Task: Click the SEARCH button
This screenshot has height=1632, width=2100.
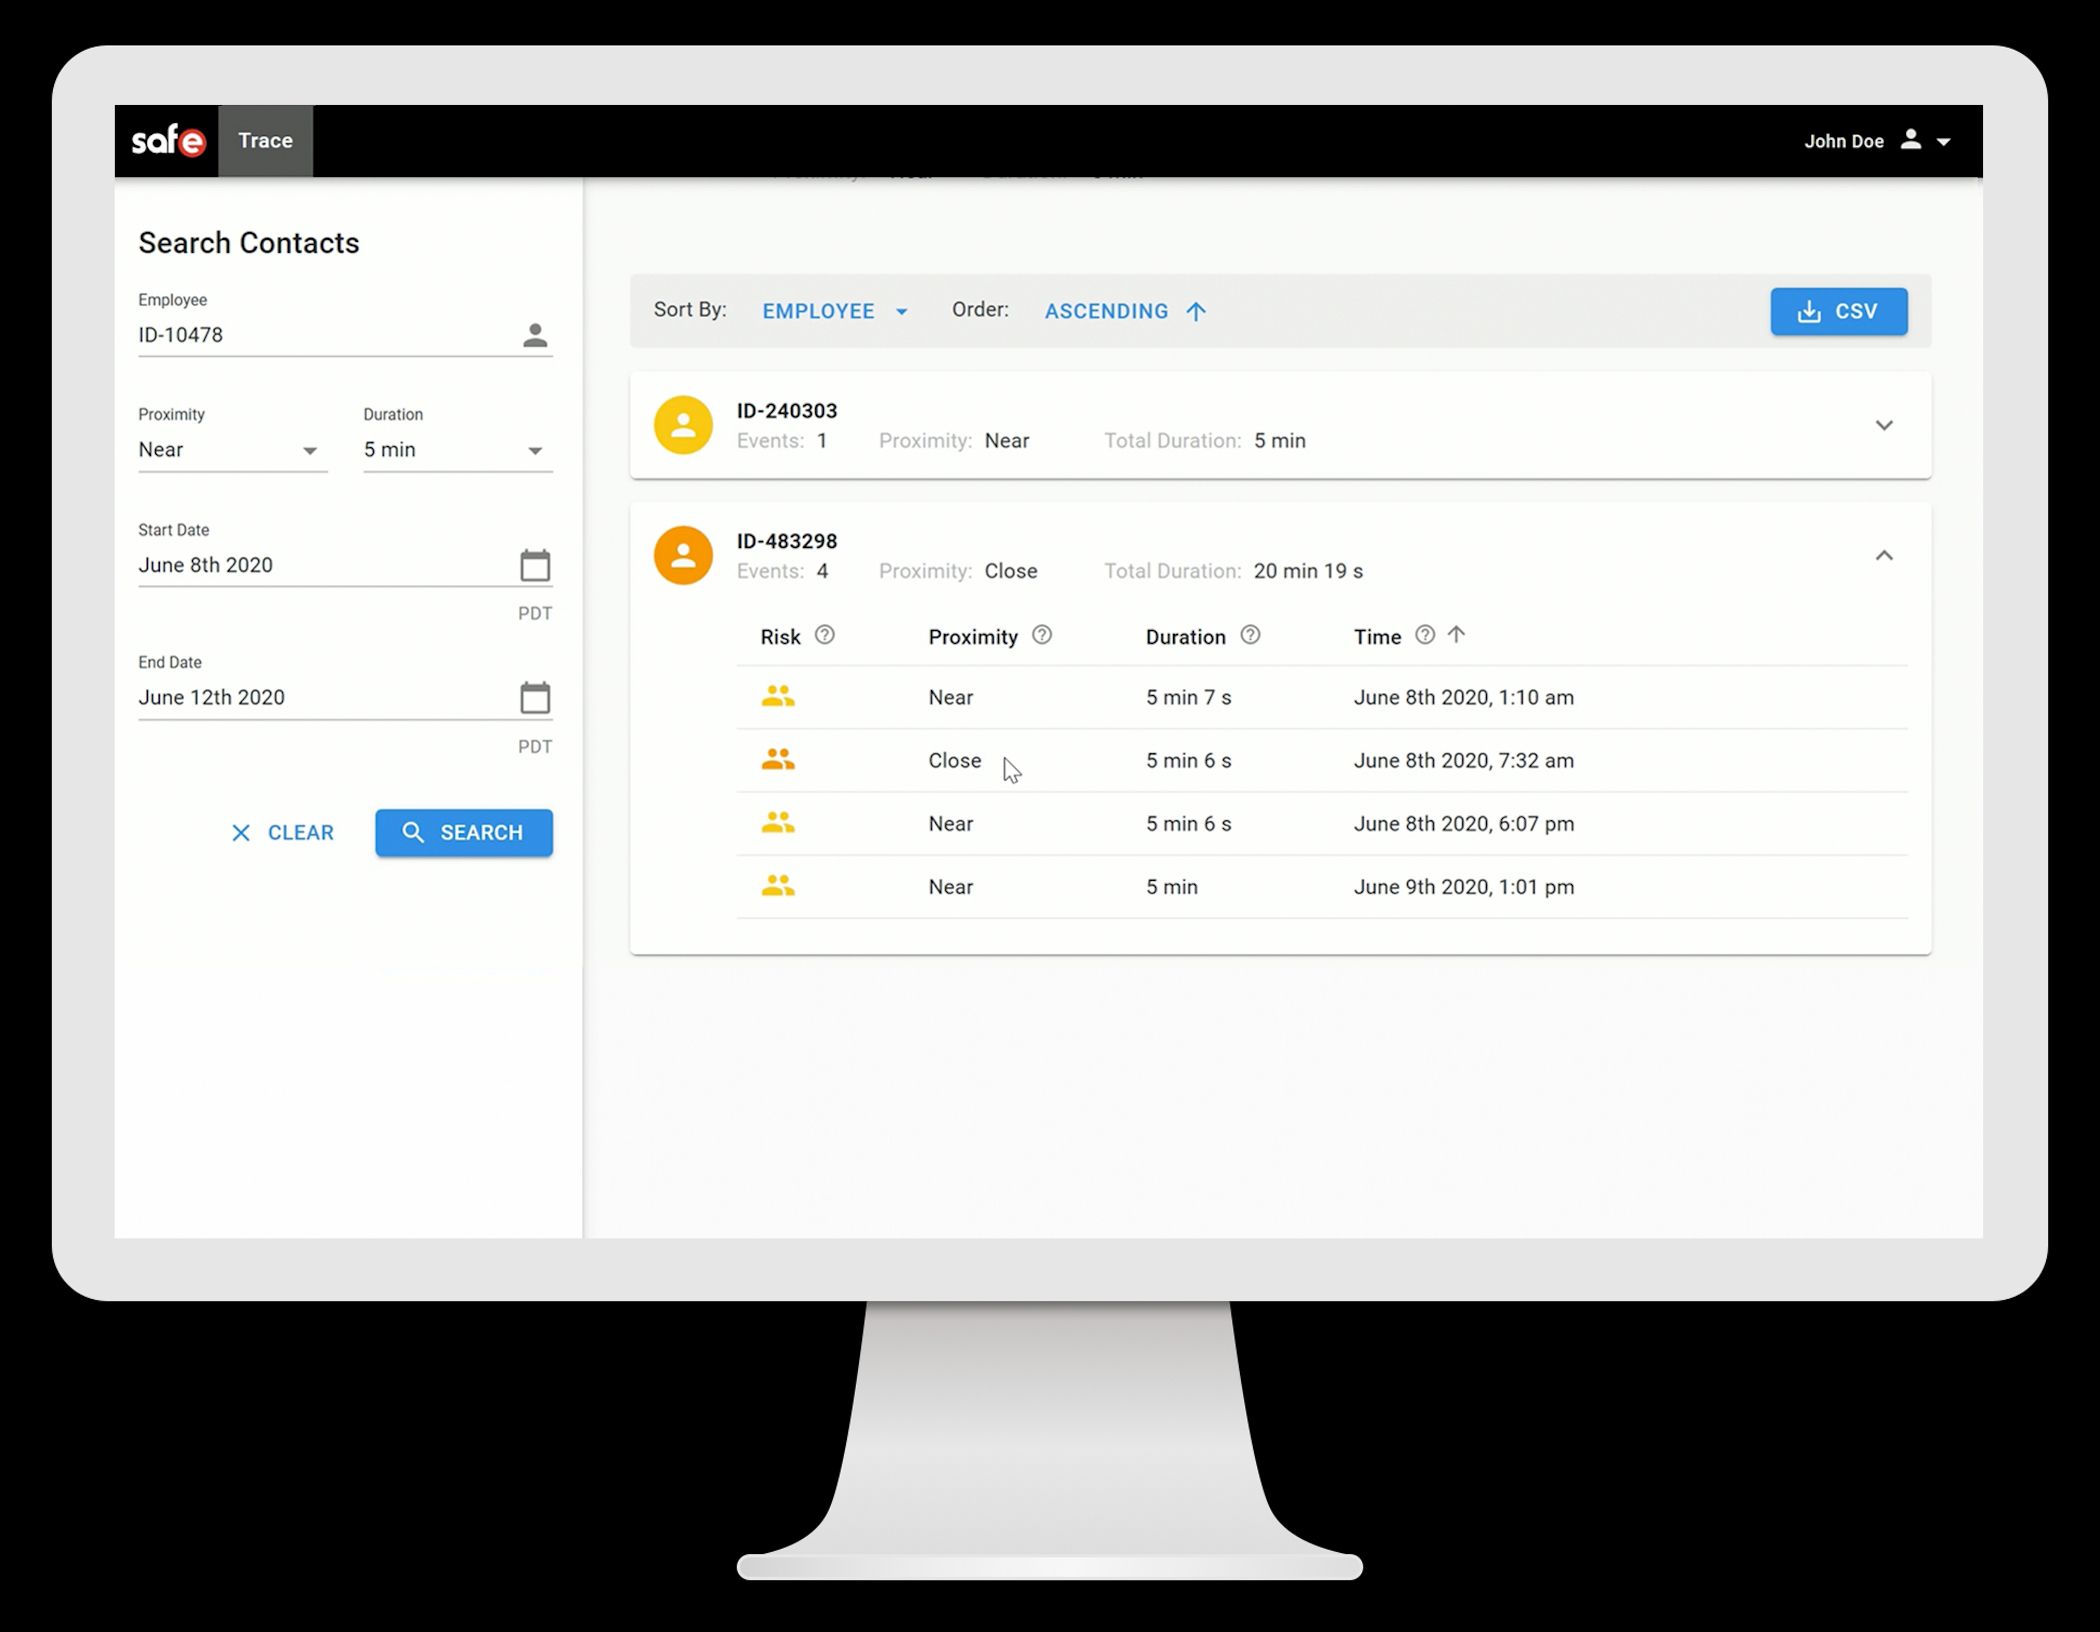Action: click(x=464, y=830)
